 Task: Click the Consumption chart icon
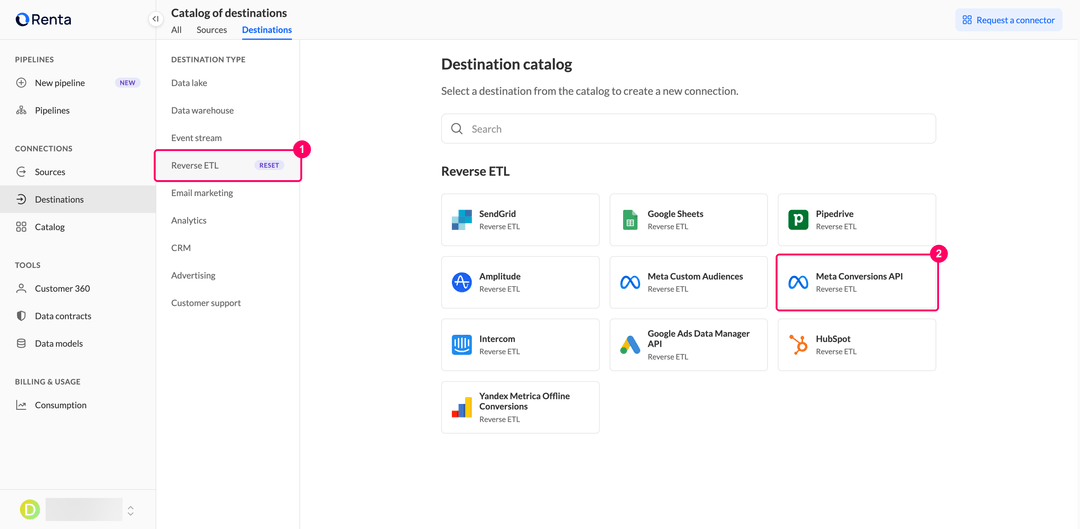[x=21, y=405]
